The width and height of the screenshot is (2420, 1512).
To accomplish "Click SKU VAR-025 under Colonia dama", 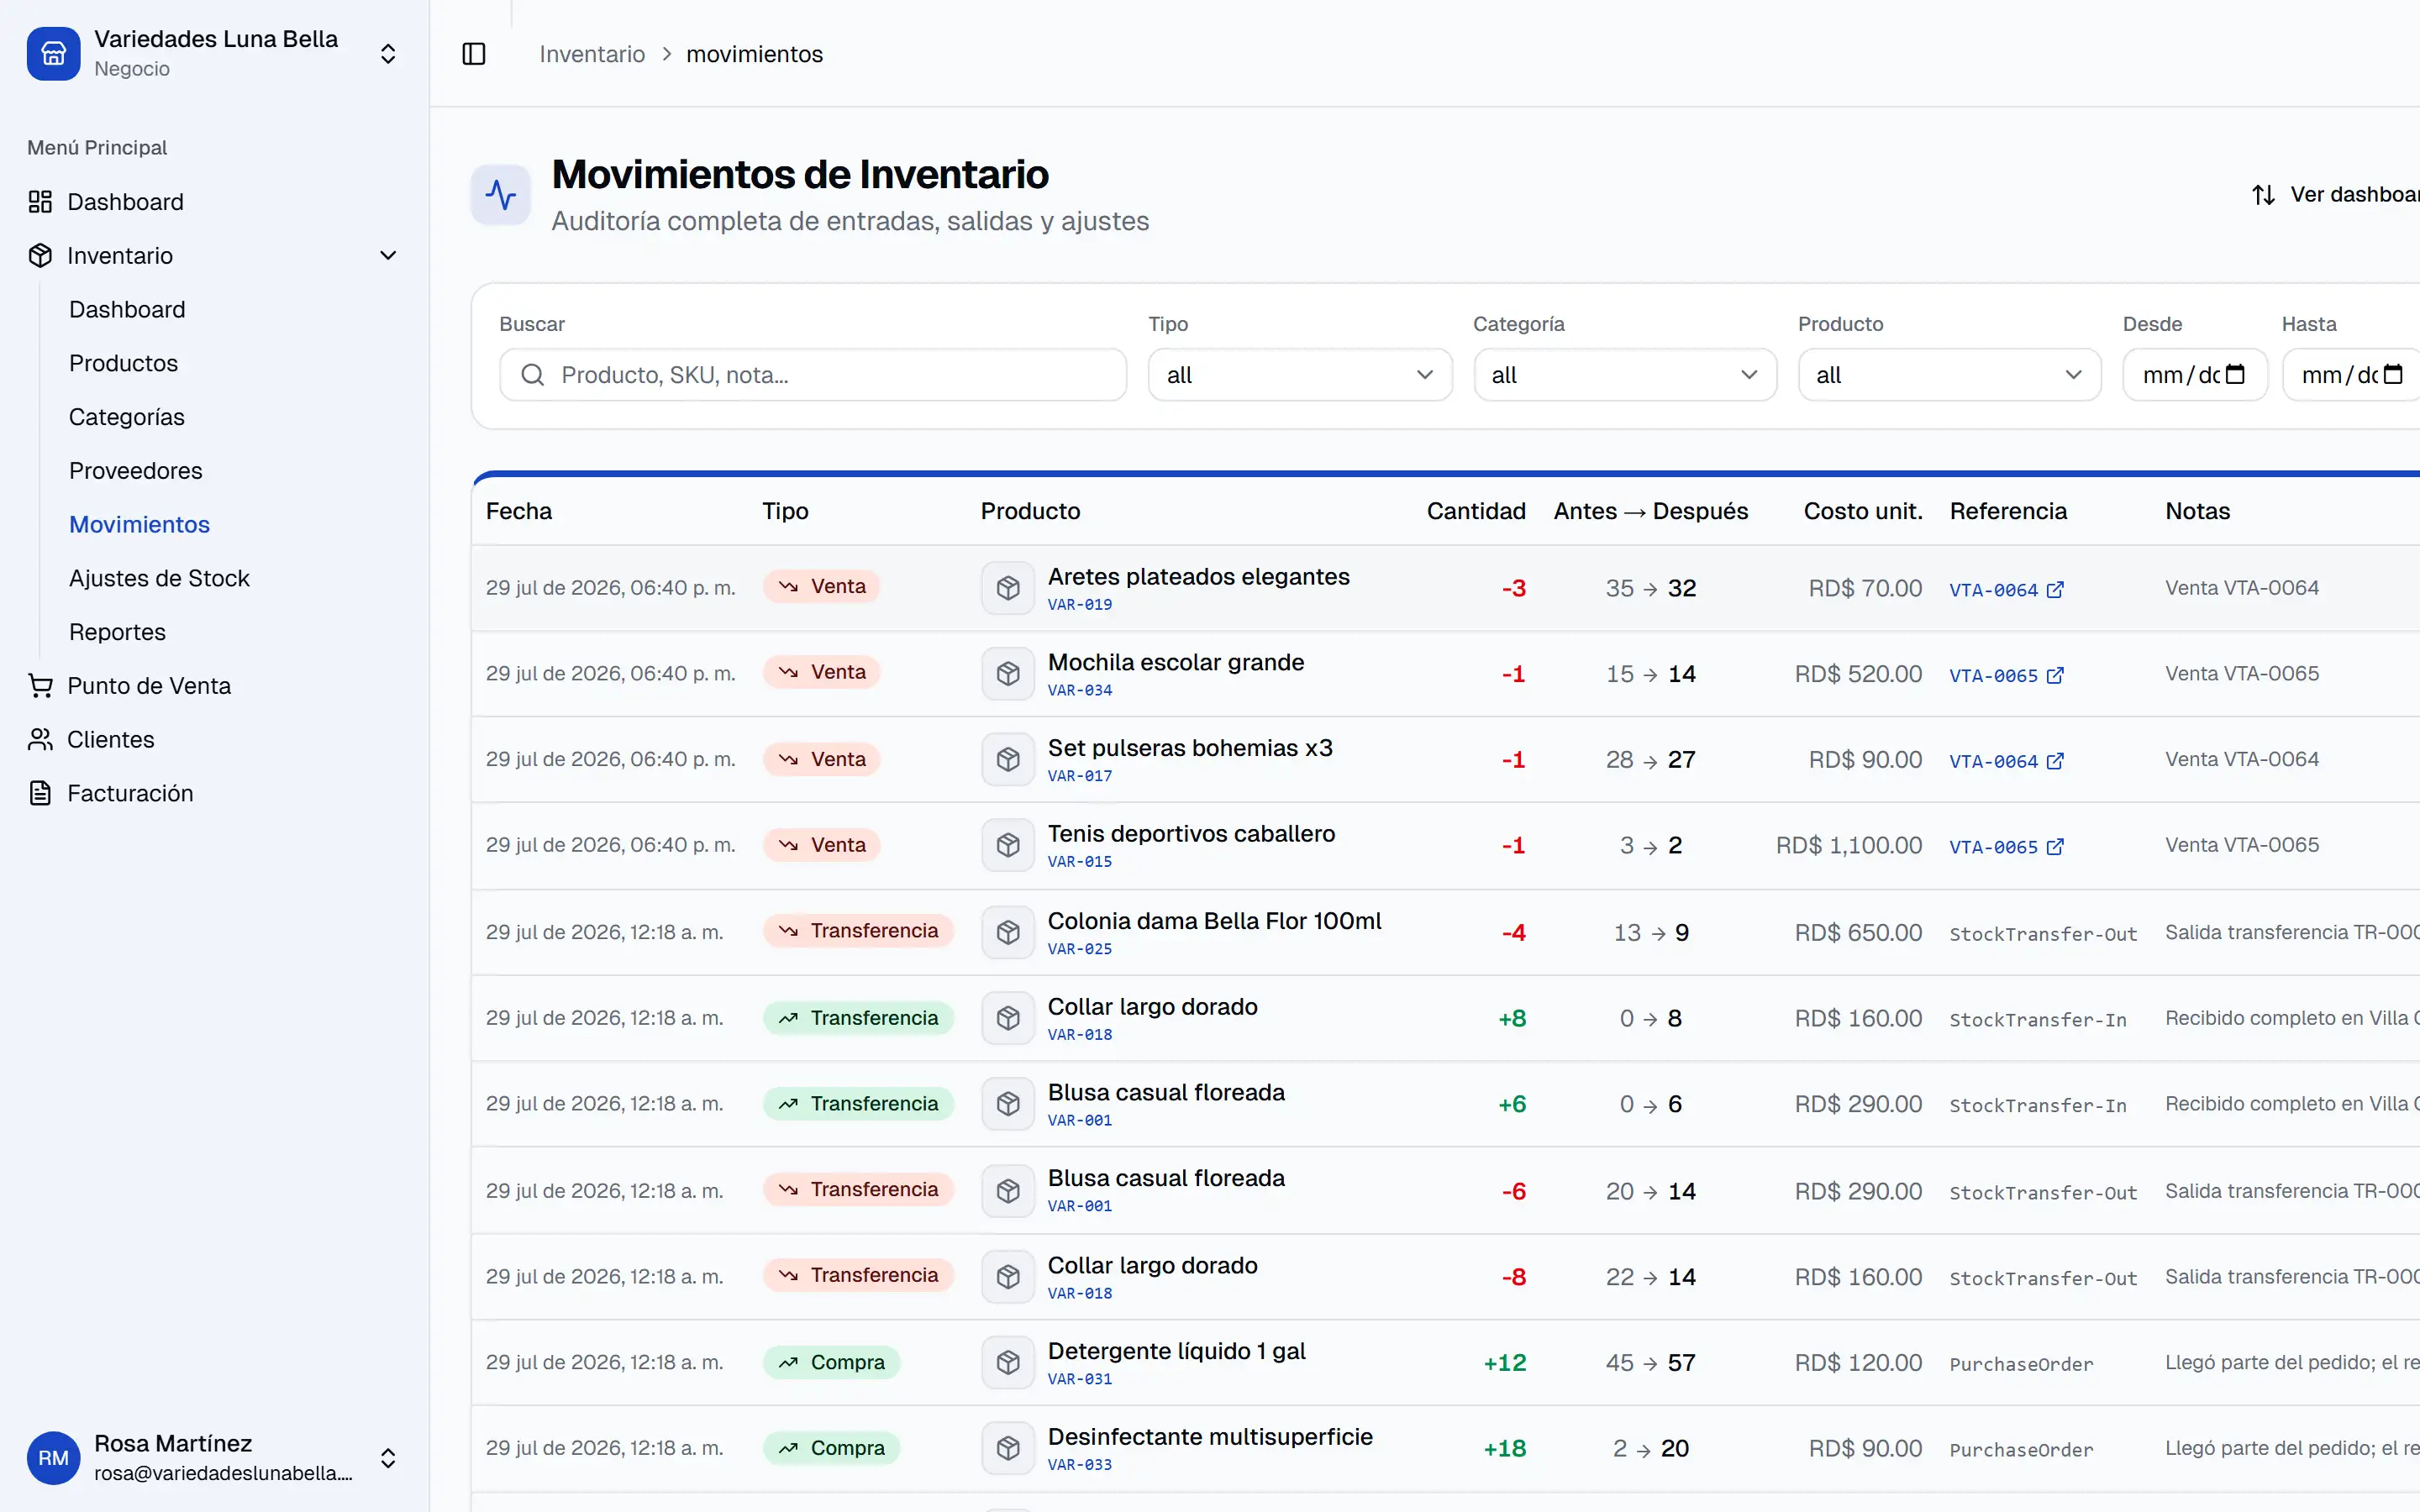I will pos(1079,949).
